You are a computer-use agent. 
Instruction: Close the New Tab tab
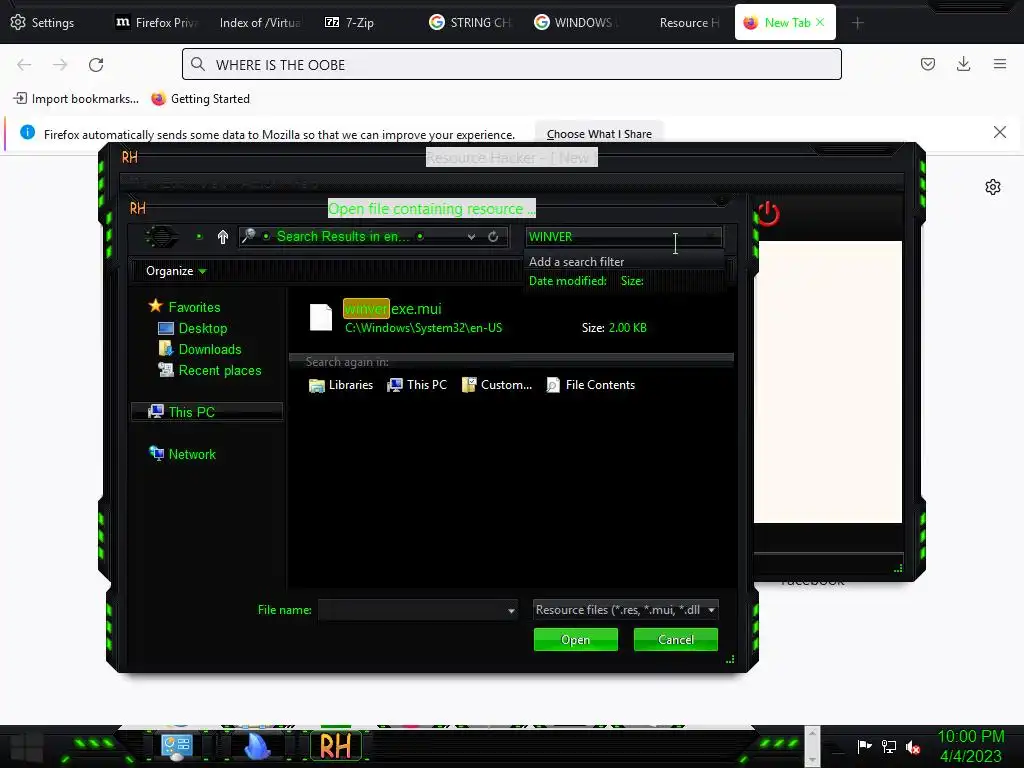click(820, 22)
